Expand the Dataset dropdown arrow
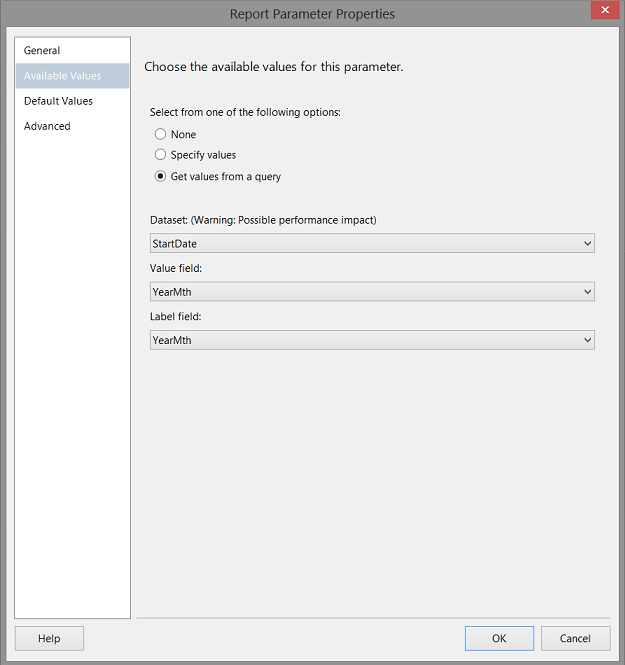 pos(586,243)
